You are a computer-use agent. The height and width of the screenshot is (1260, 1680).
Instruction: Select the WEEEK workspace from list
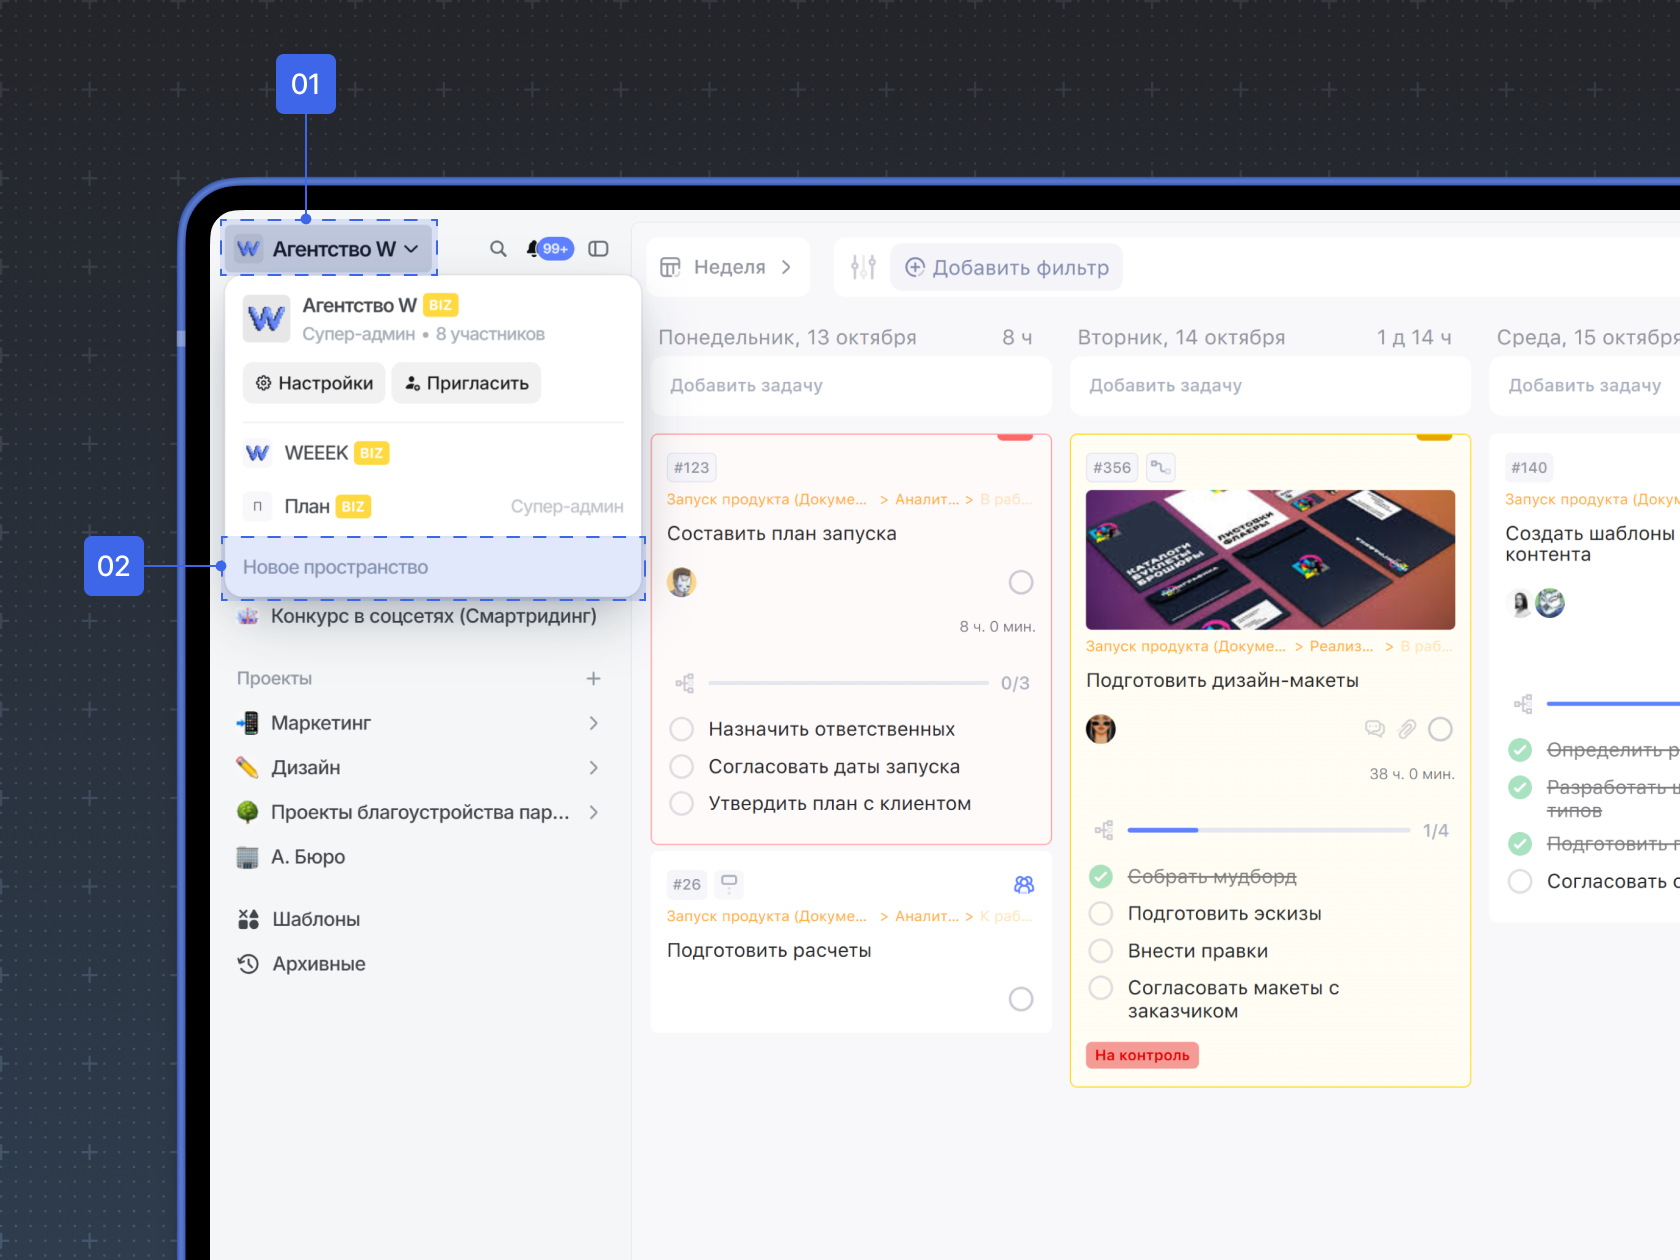click(x=316, y=453)
